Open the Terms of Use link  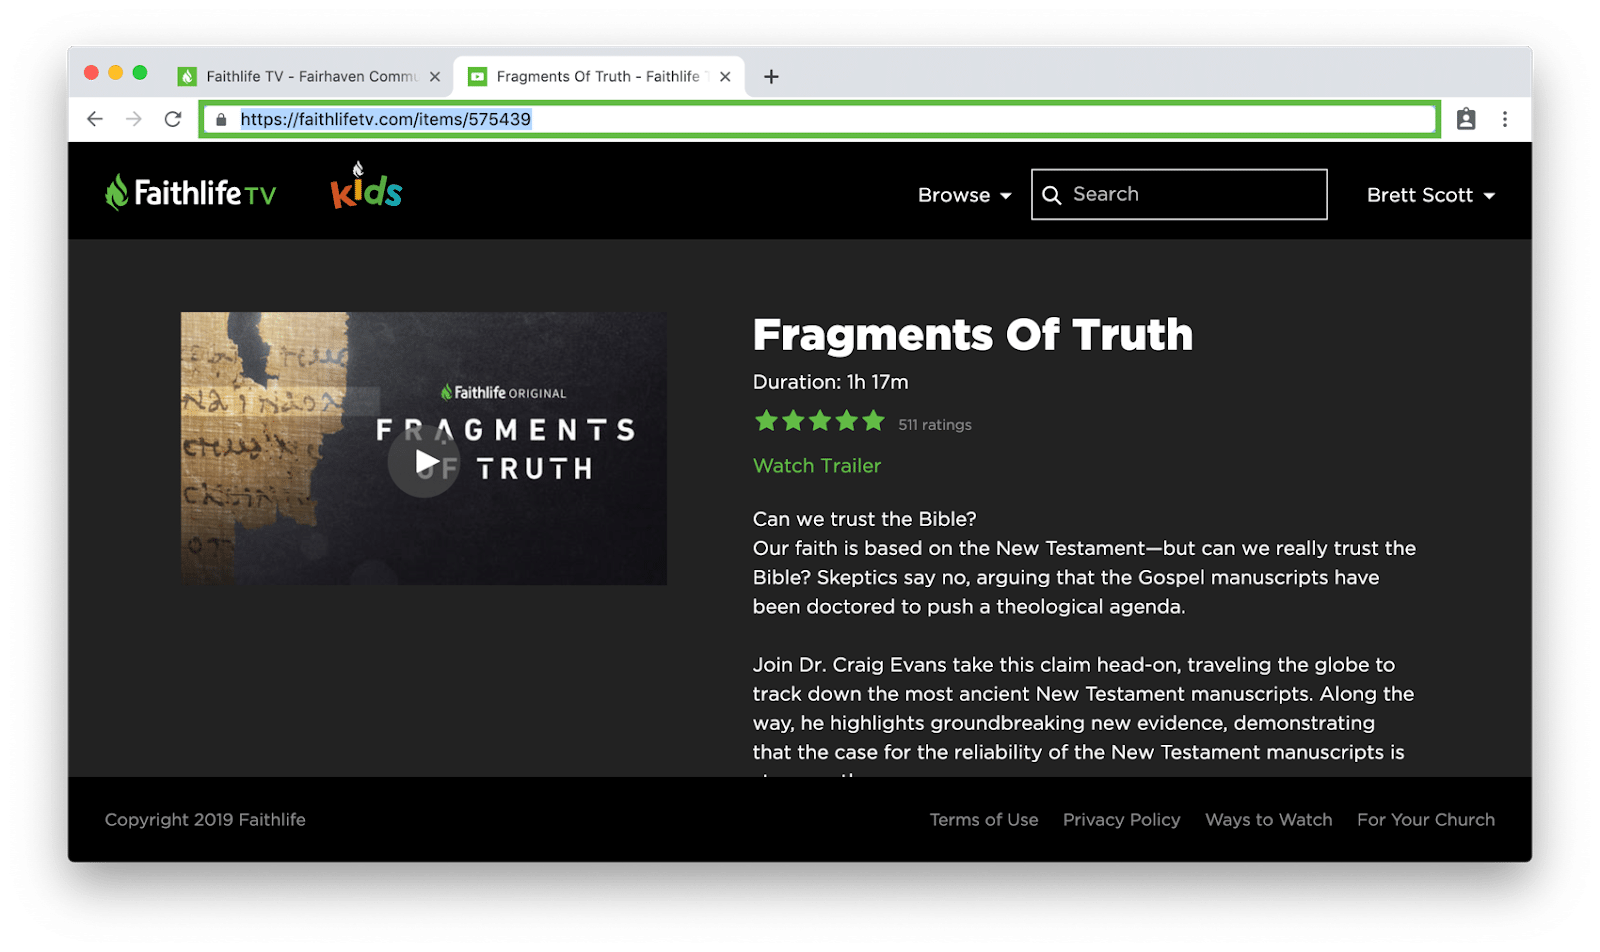[984, 820]
